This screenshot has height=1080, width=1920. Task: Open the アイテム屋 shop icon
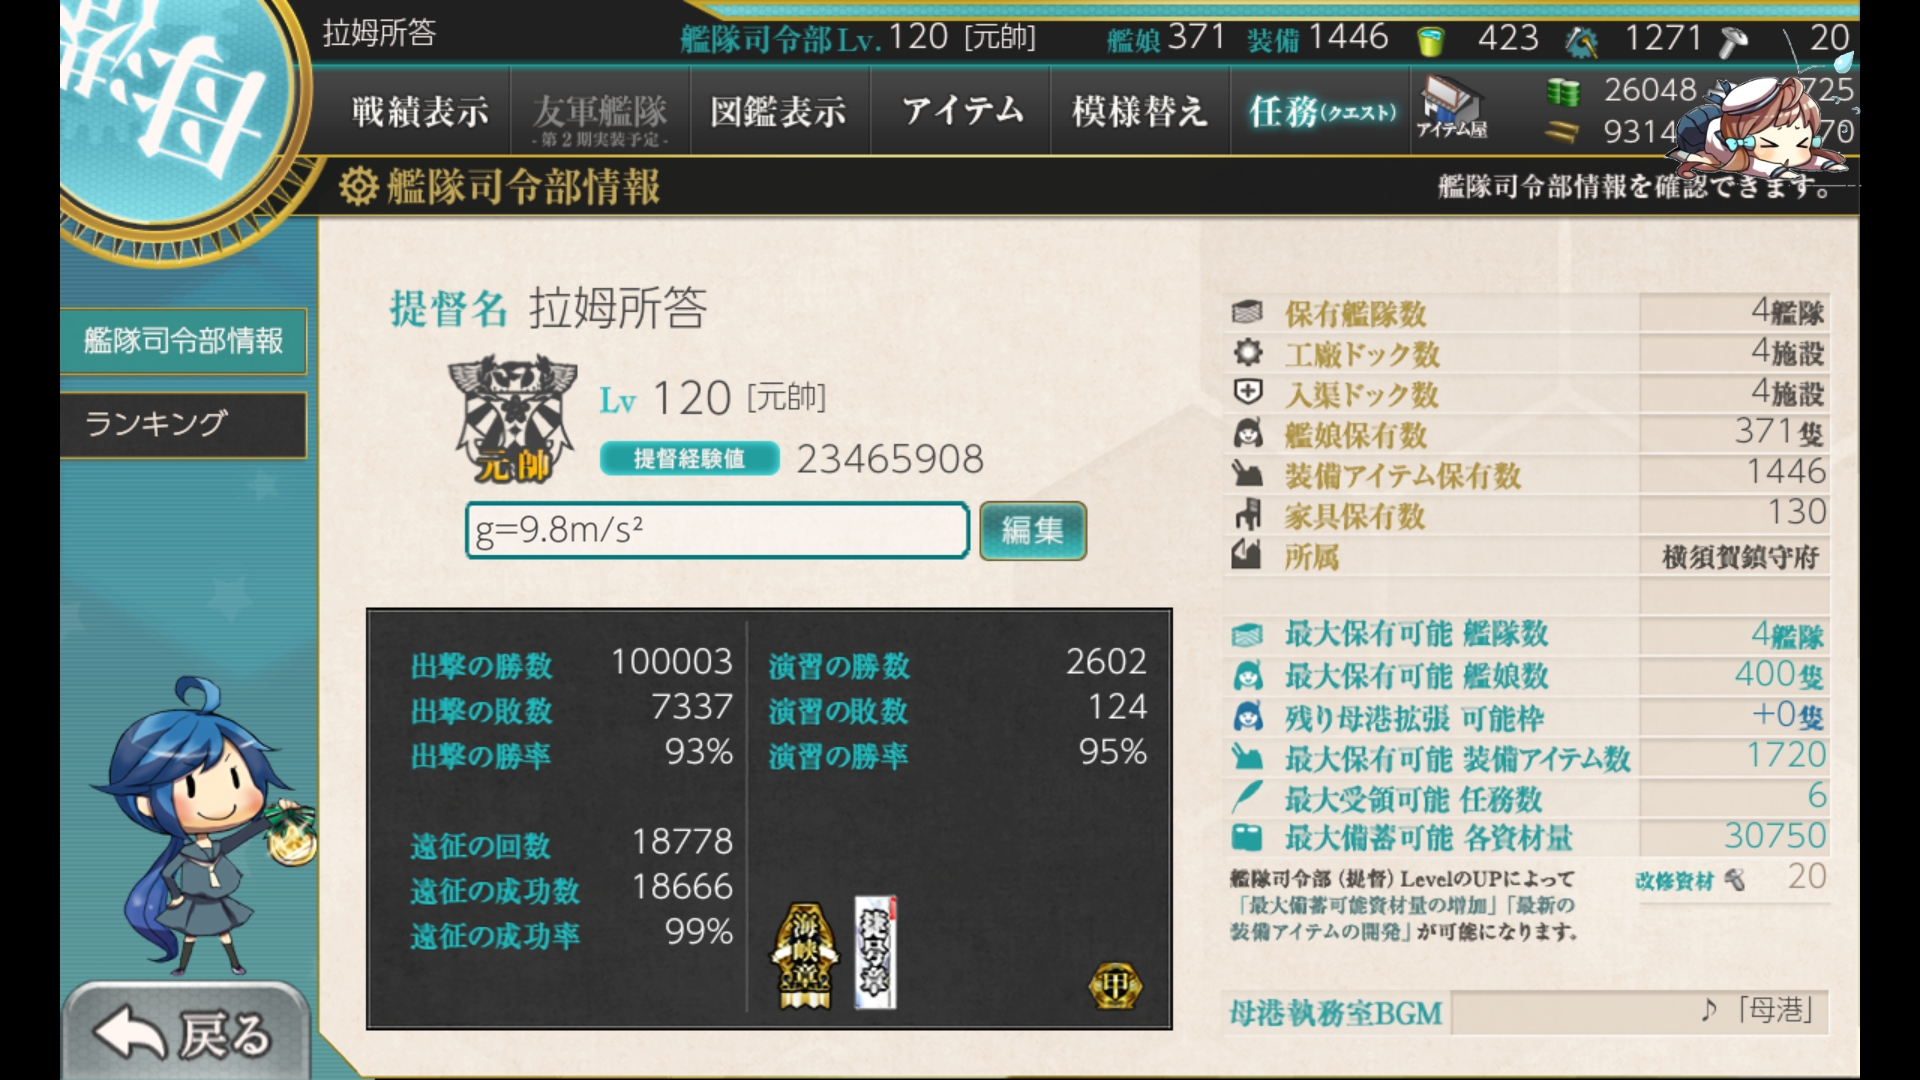click(1451, 109)
